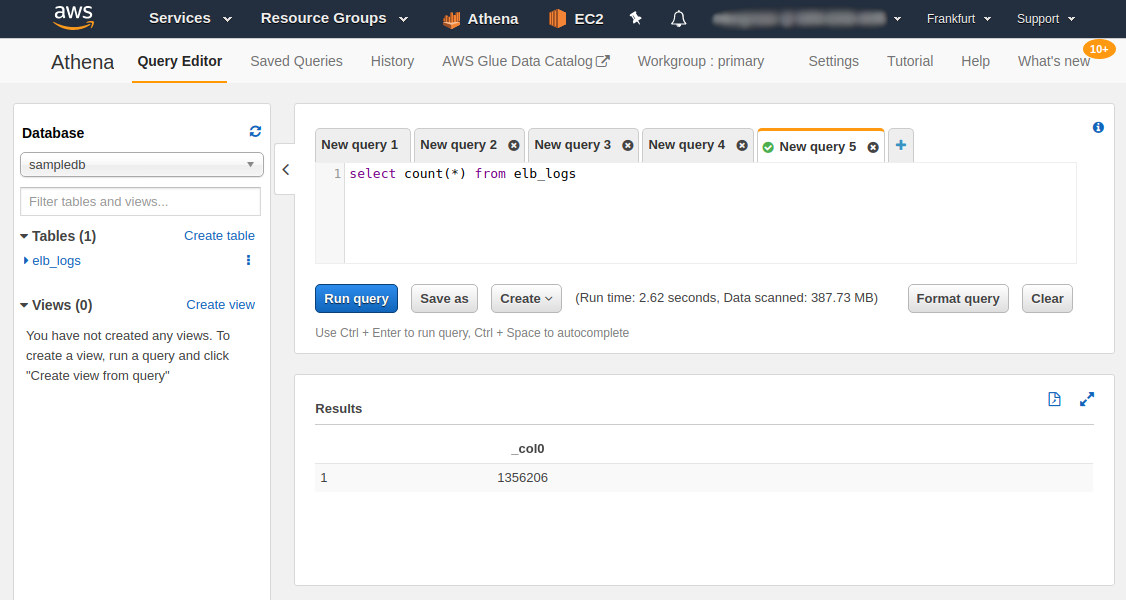
Task: Open the notifications bell
Action: (679, 19)
